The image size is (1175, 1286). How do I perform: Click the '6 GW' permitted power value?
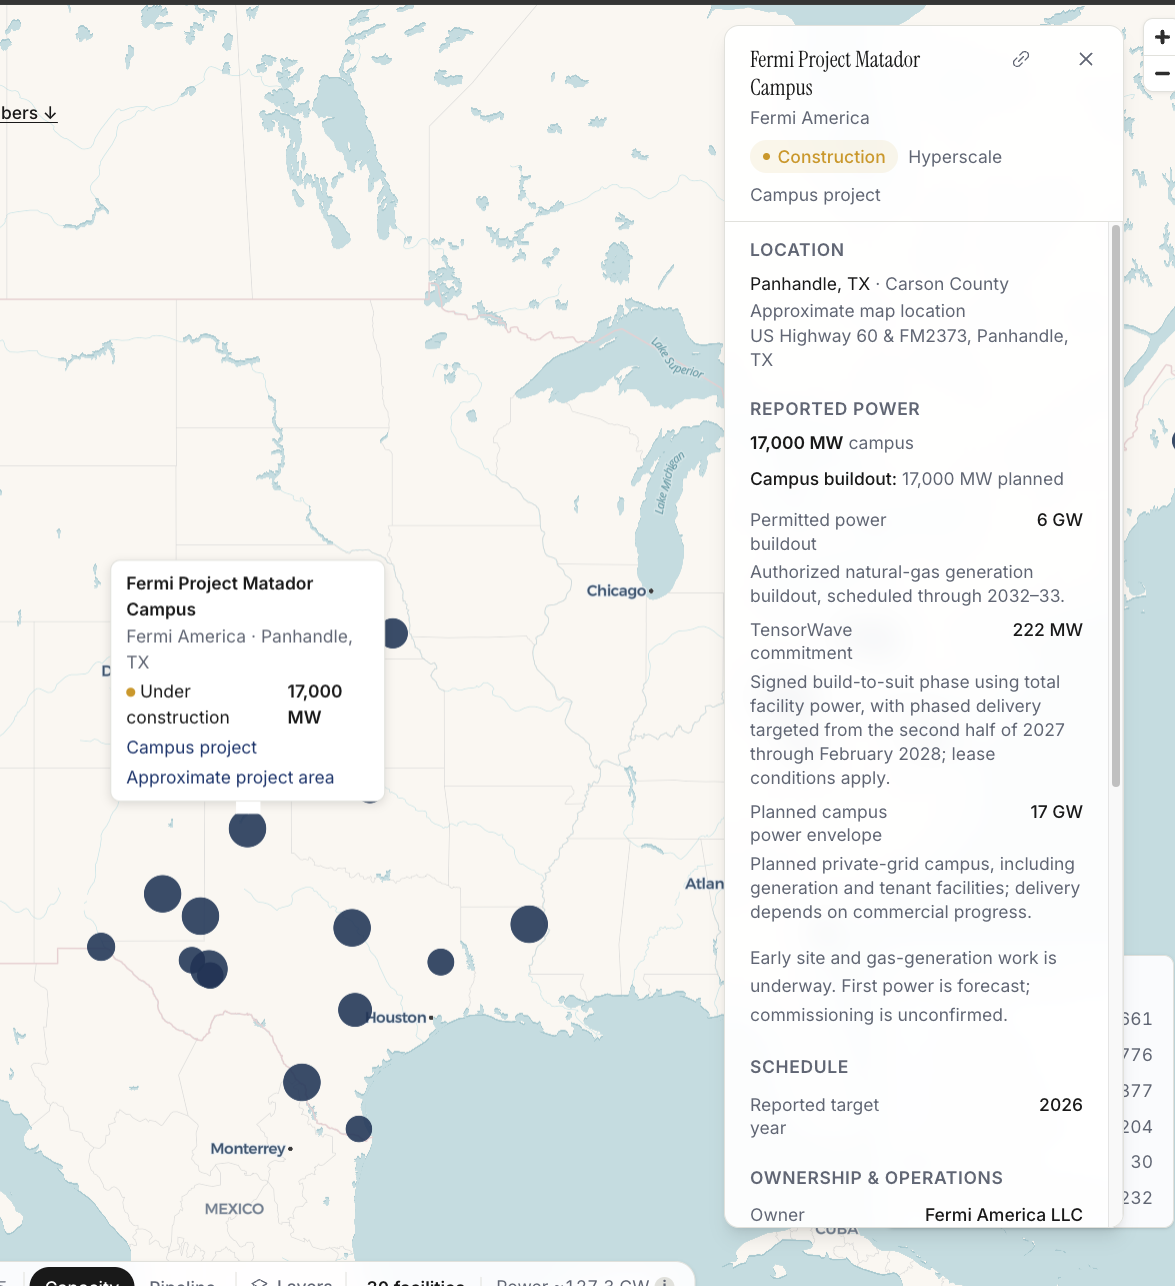[1060, 520]
